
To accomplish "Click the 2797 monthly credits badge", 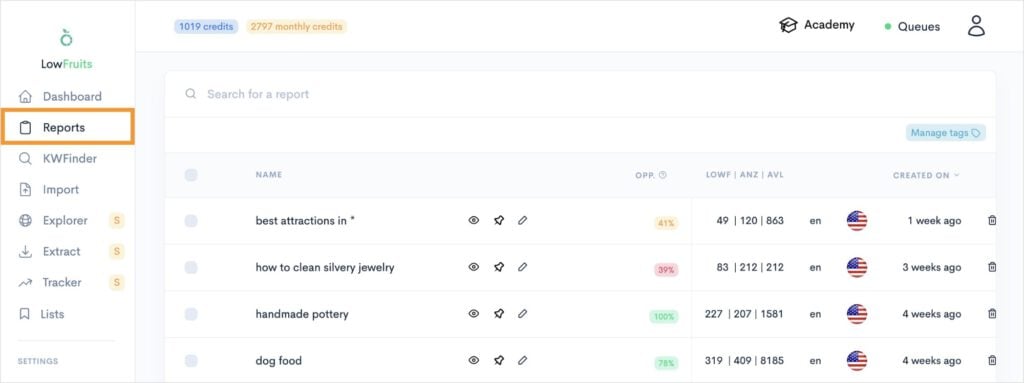I will [x=296, y=27].
